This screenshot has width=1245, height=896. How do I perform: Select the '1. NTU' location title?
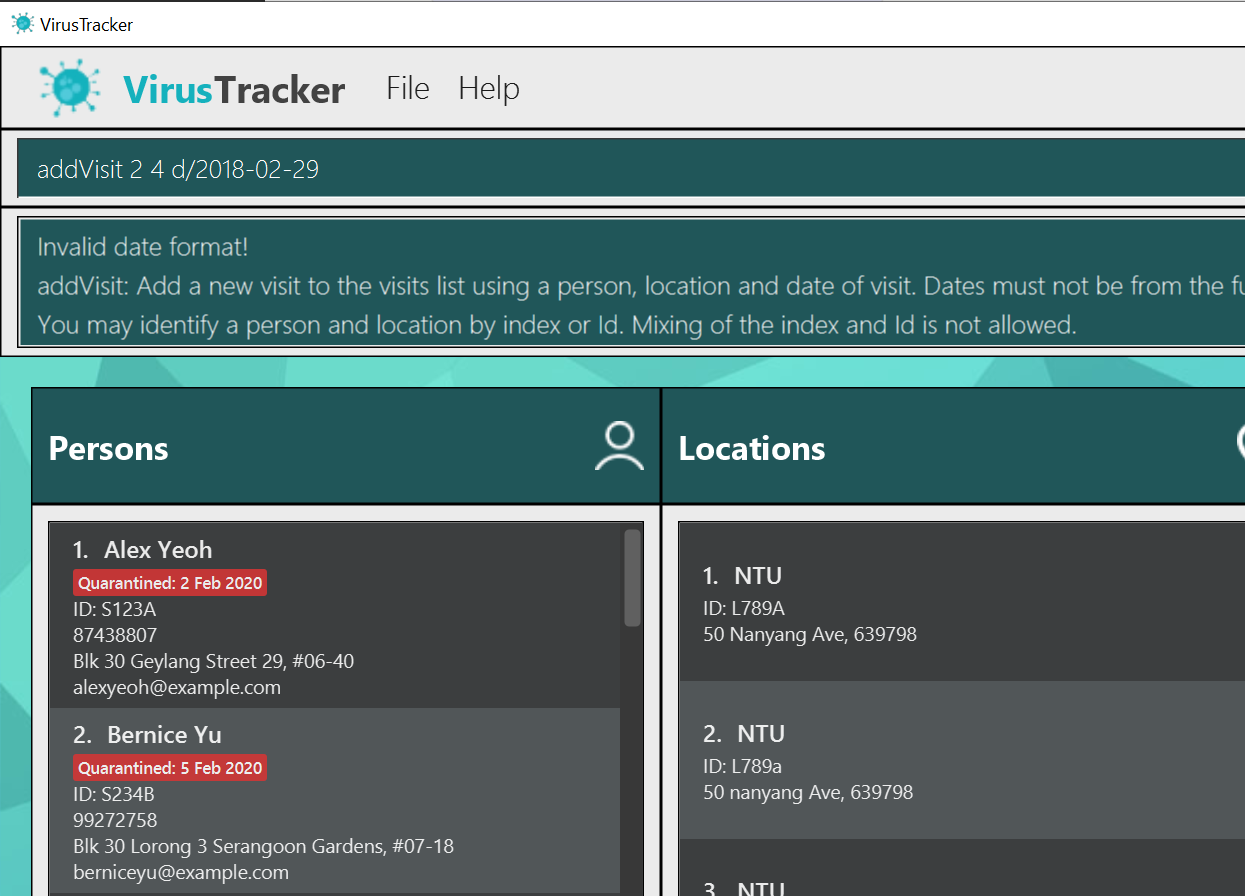742,575
